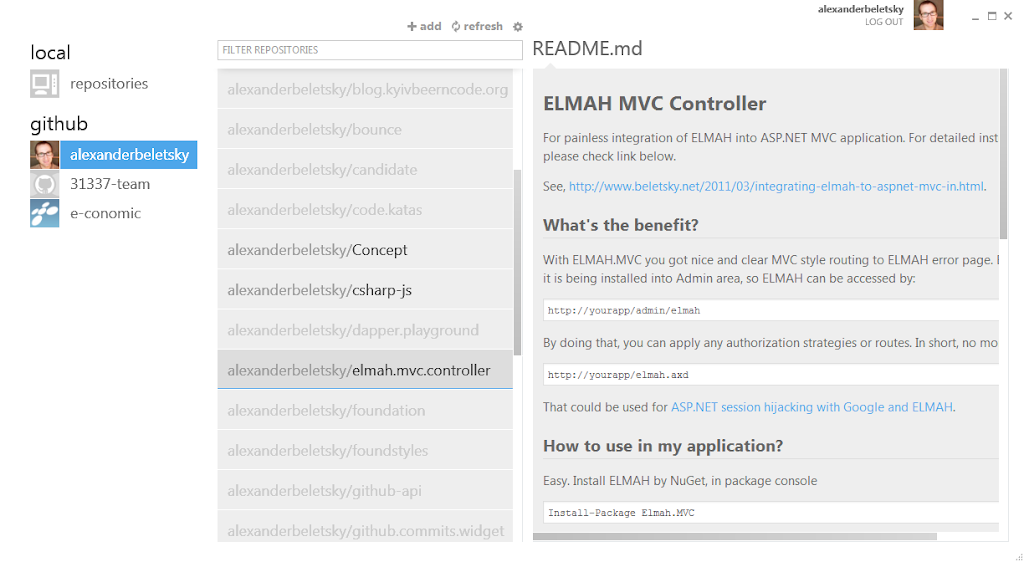
Task: Click alexanderbeletsky avatar in github sidebar
Action: pyautogui.click(x=44, y=155)
